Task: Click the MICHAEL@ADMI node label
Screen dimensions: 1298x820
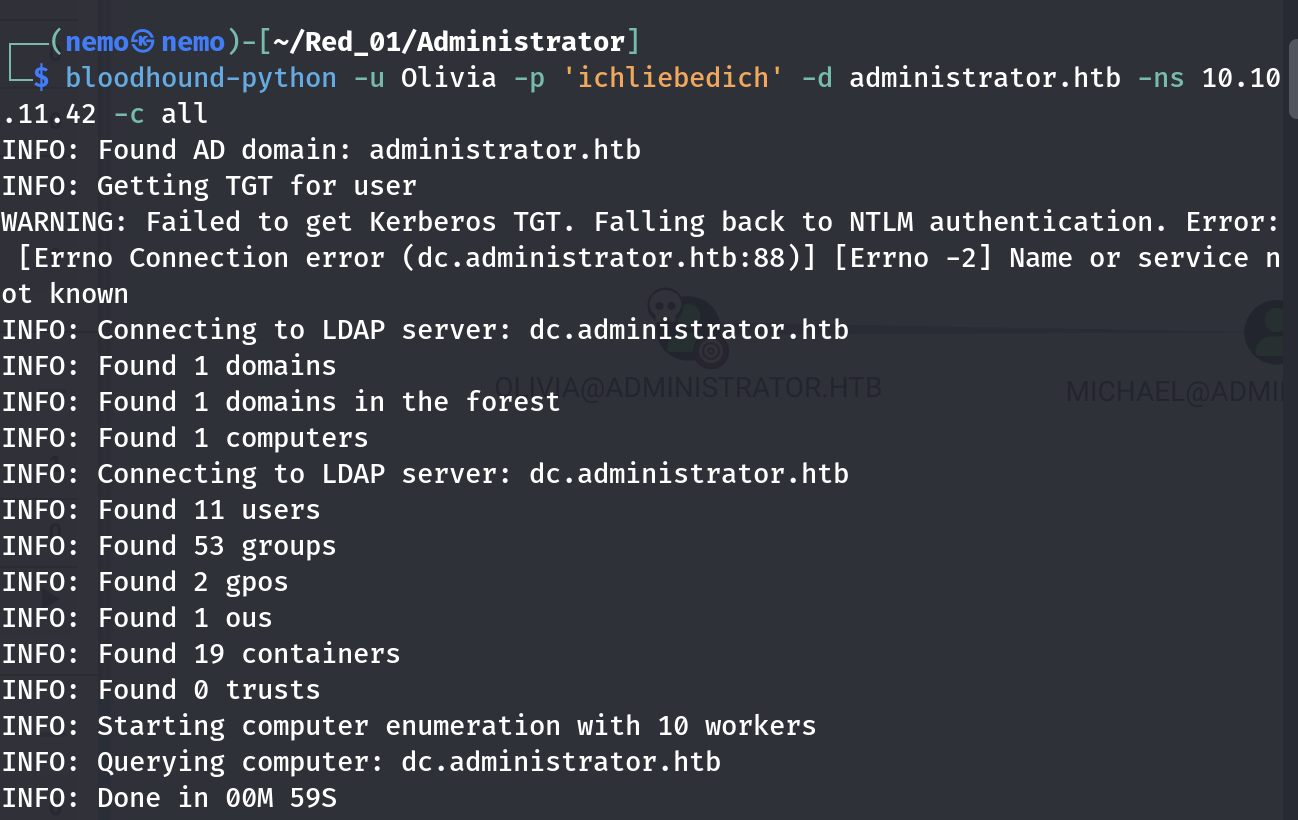Action: coord(1181,391)
